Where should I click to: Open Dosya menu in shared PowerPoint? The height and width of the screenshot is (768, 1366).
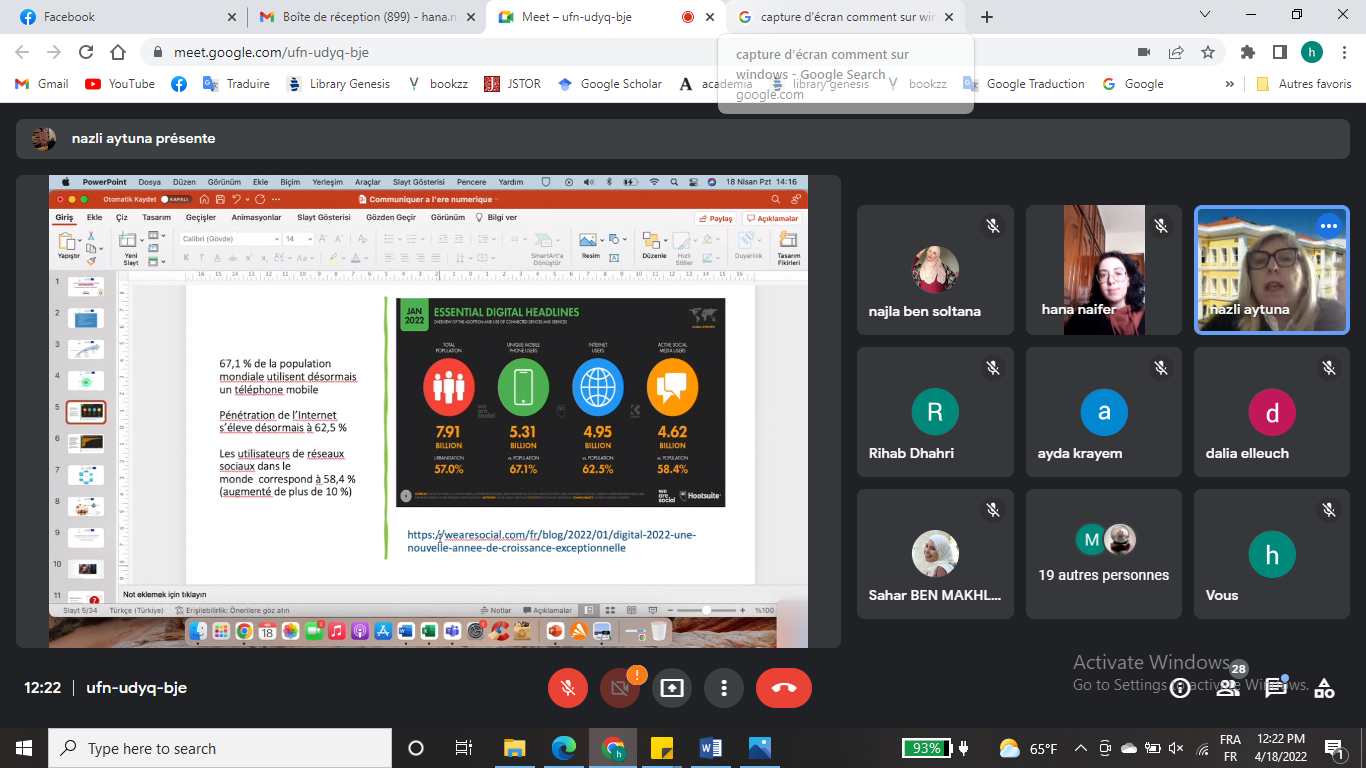pyautogui.click(x=149, y=182)
